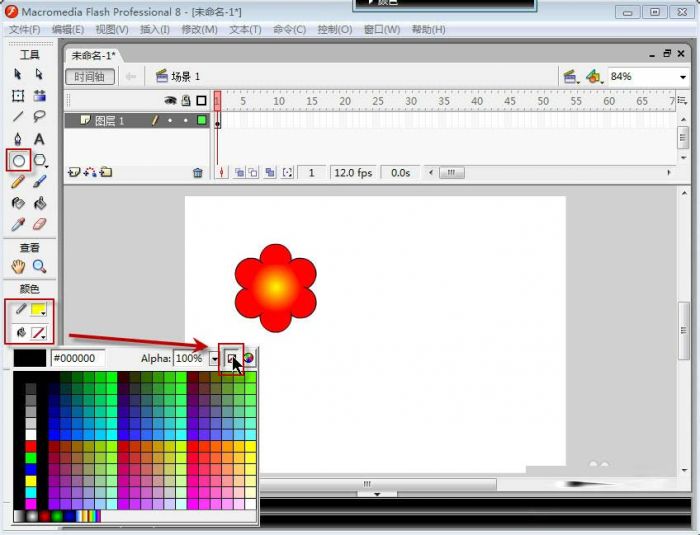Click the 时间轴 timeline button
This screenshot has width=700, height=535.
click(x=90, y=77)
